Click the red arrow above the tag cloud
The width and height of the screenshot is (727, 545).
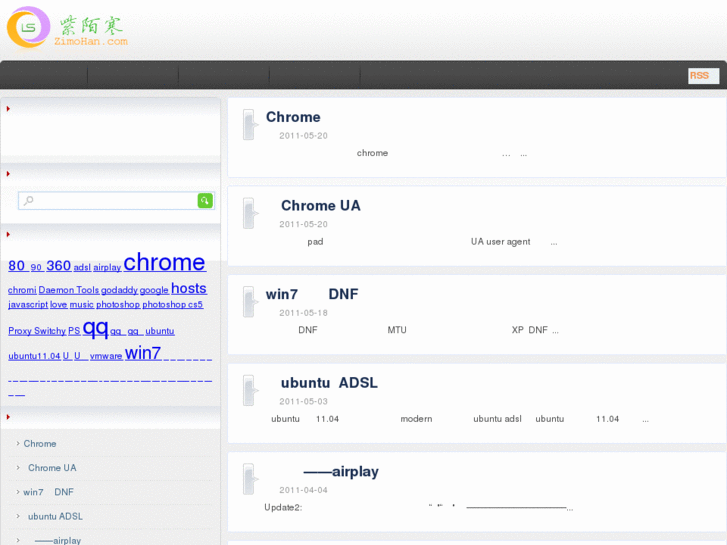click(x=8, y=234)
